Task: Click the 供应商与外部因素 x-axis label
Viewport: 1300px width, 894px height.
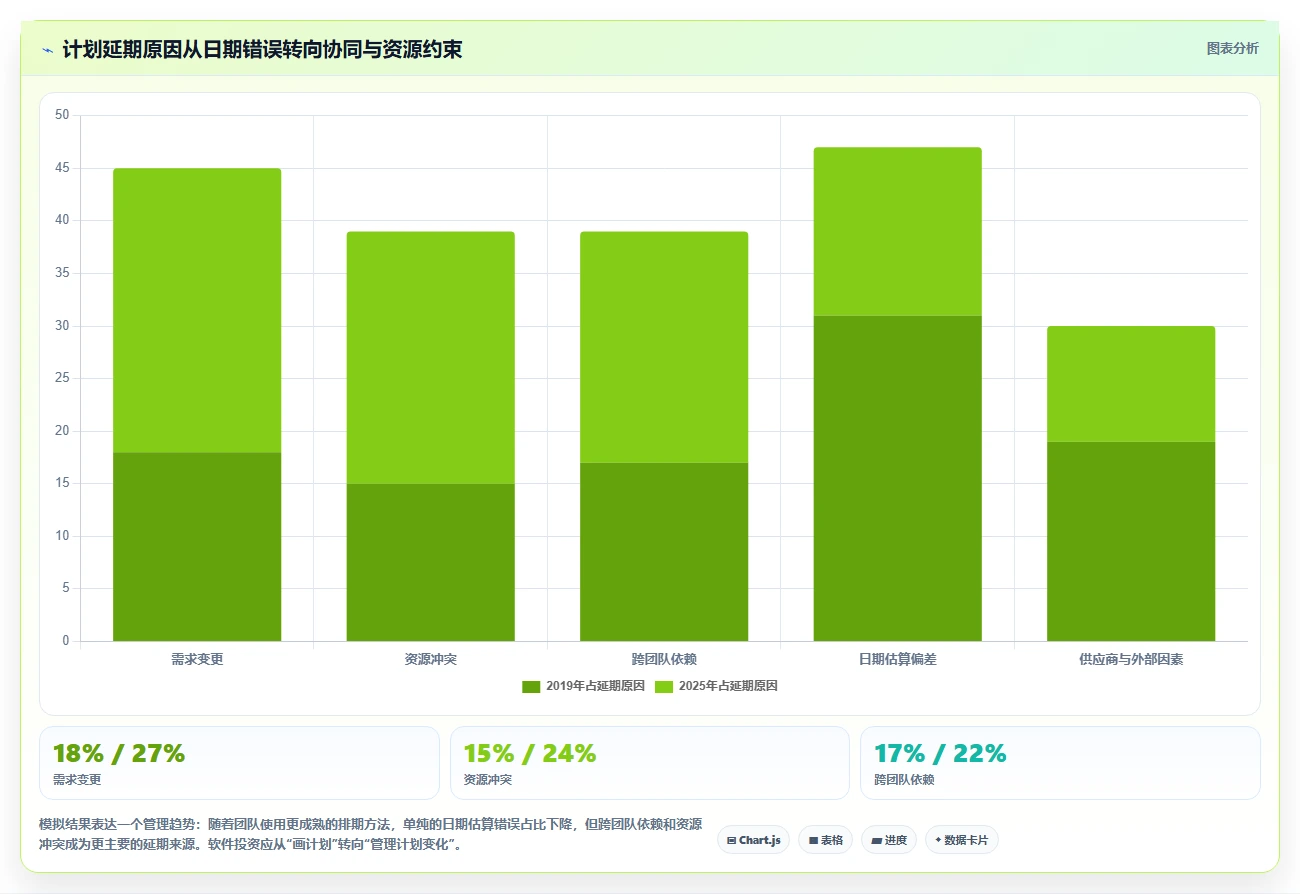Action: (x=1131, y=660)
